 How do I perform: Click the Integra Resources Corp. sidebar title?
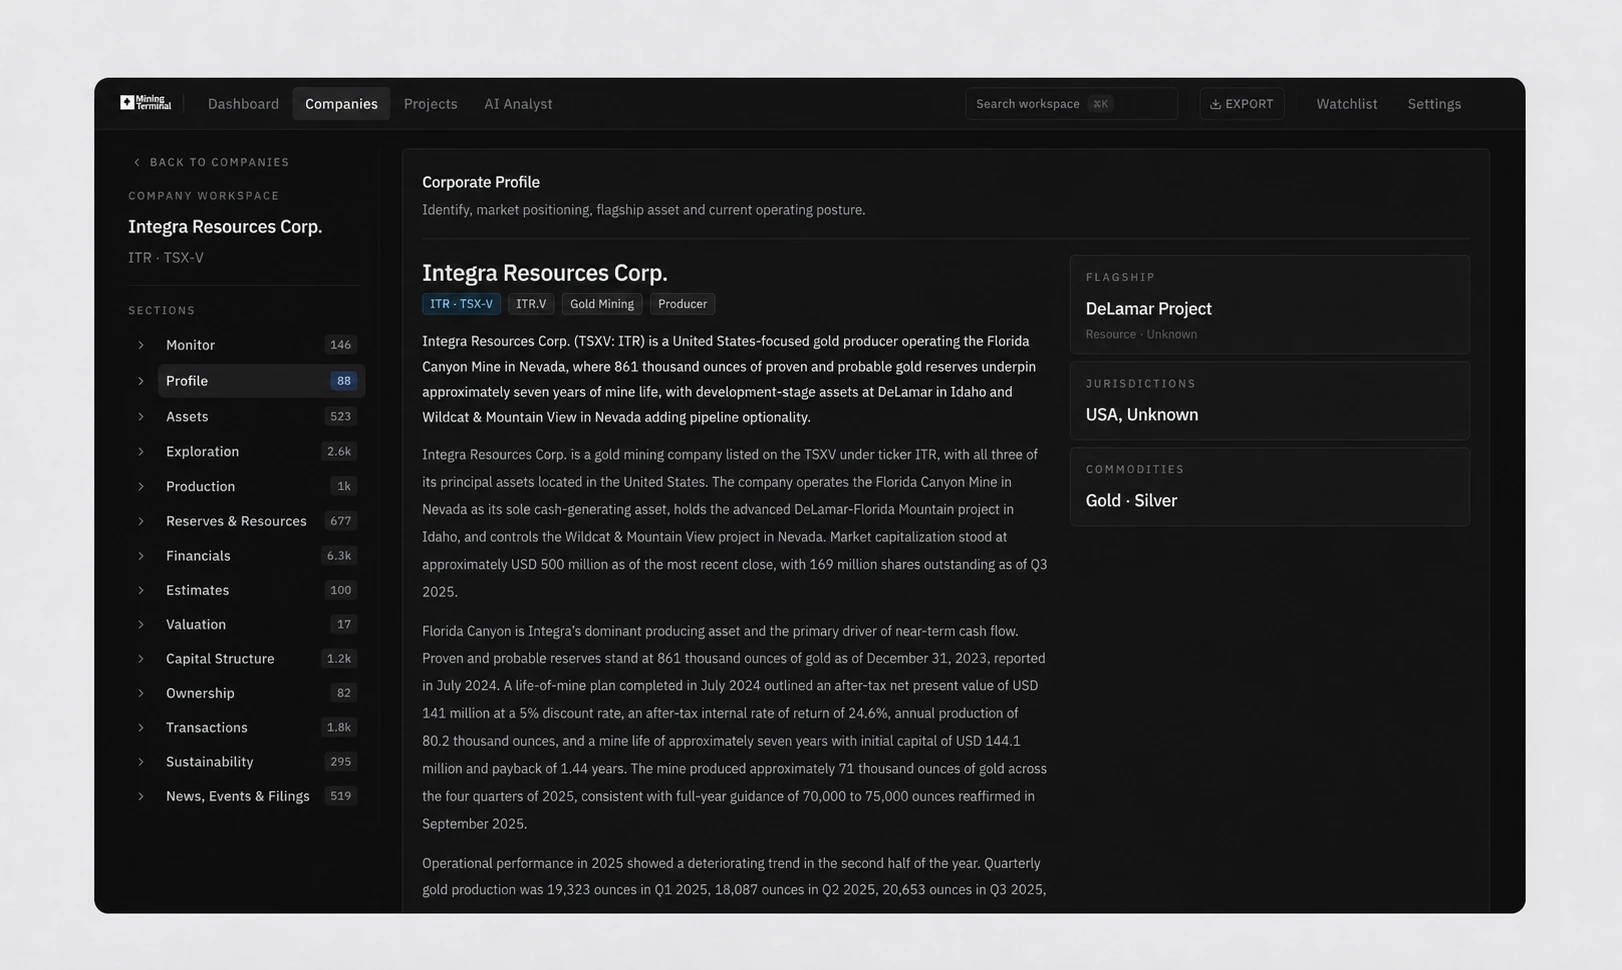pyautogui.click(x=225, y=227)
